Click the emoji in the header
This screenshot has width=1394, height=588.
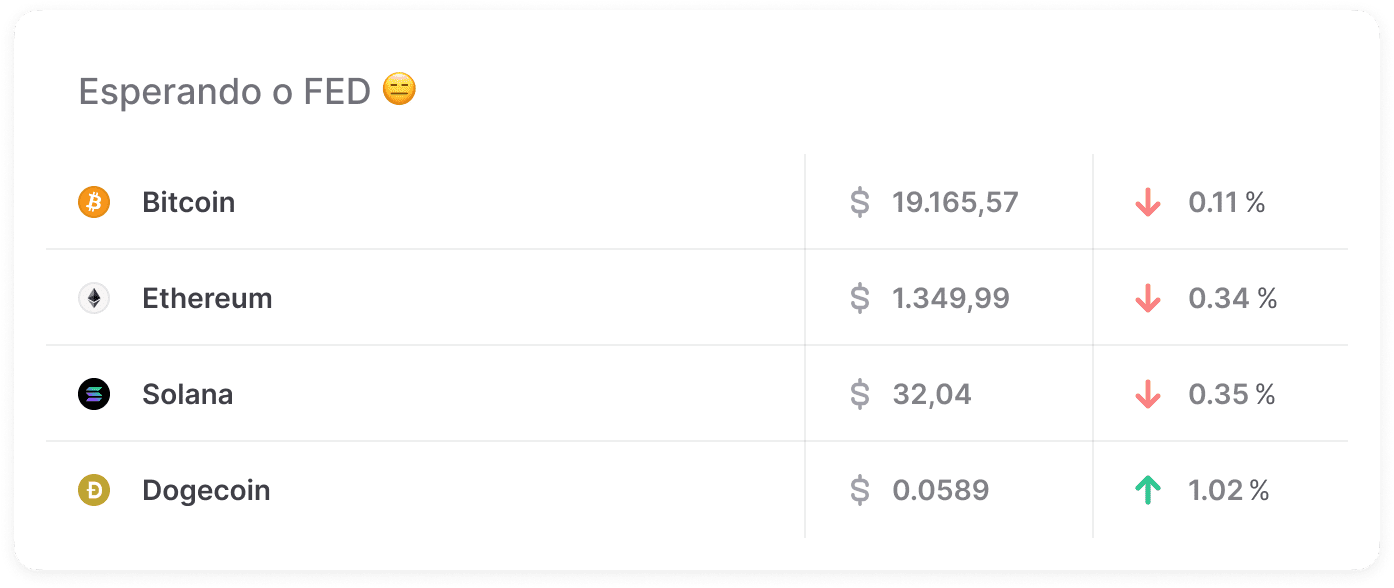point(399,90)
